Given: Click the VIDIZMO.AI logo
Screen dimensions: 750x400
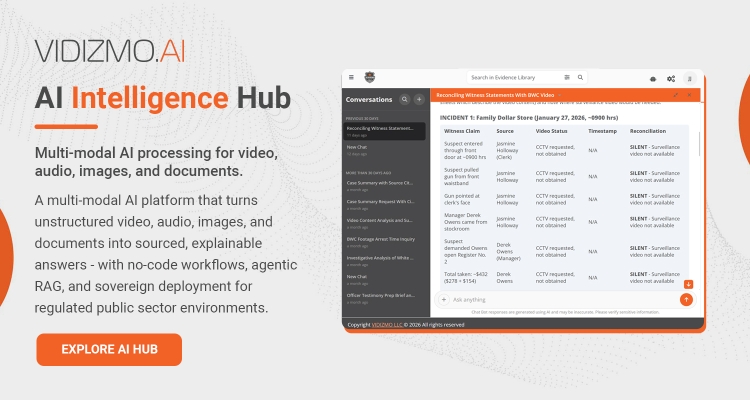Looking at the screenshot, I should point(110,51).
